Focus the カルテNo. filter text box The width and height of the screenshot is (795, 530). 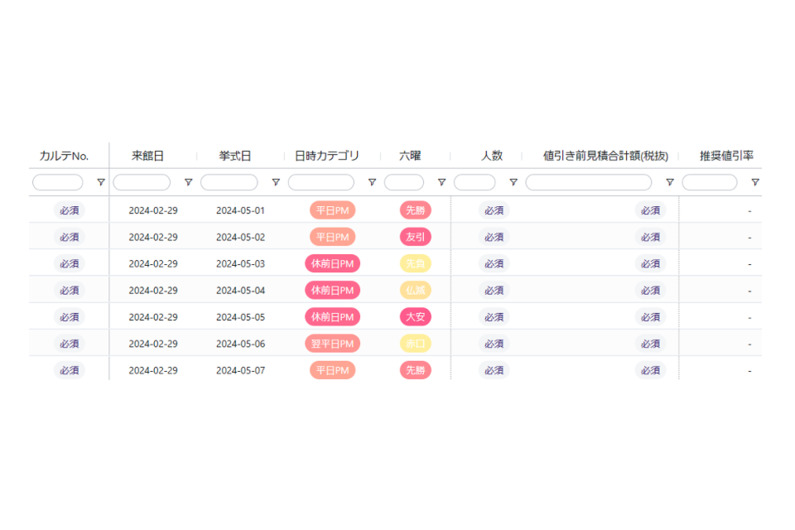click(x=58, y=183)
